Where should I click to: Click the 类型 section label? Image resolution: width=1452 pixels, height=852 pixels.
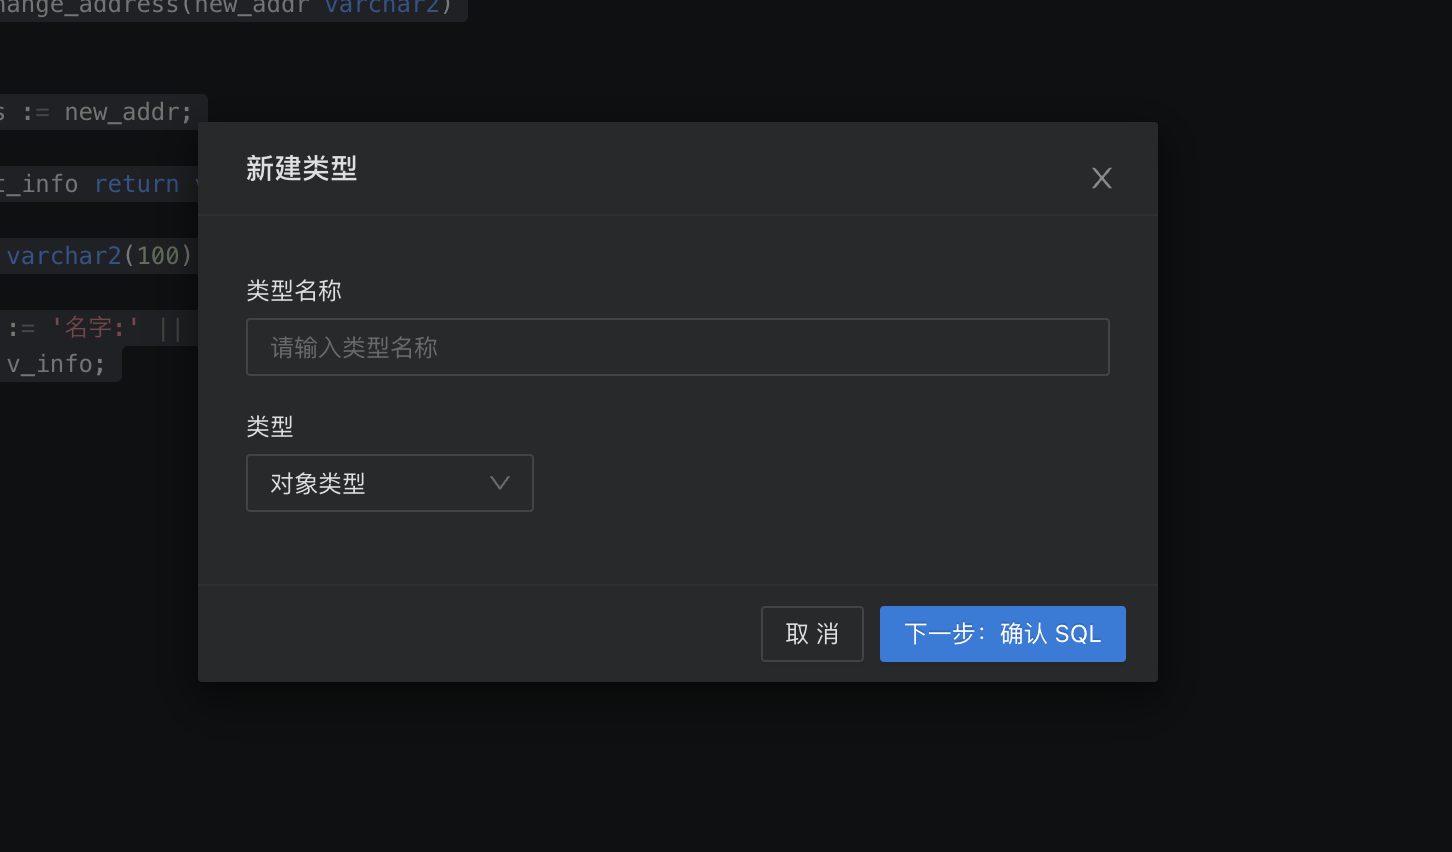269,426
